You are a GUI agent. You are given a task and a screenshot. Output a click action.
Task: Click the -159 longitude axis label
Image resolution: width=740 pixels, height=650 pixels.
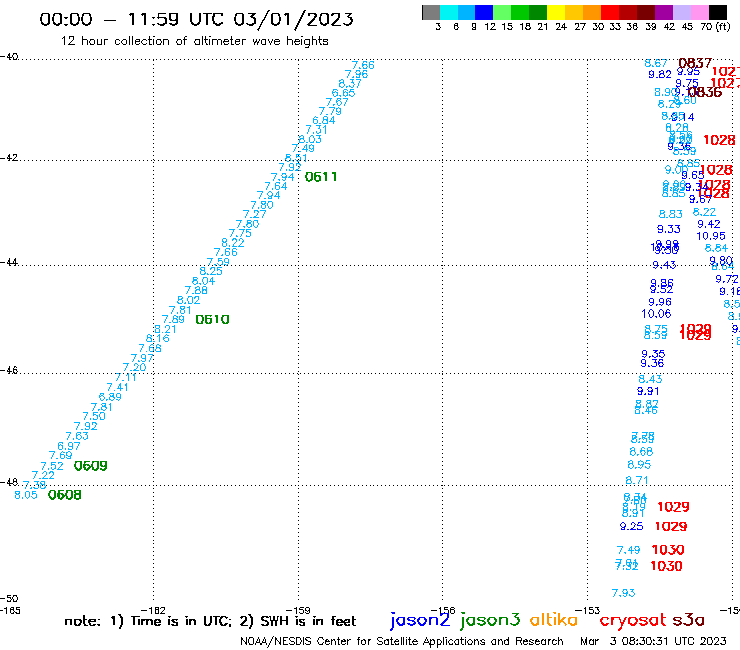(x=298, y=610)
